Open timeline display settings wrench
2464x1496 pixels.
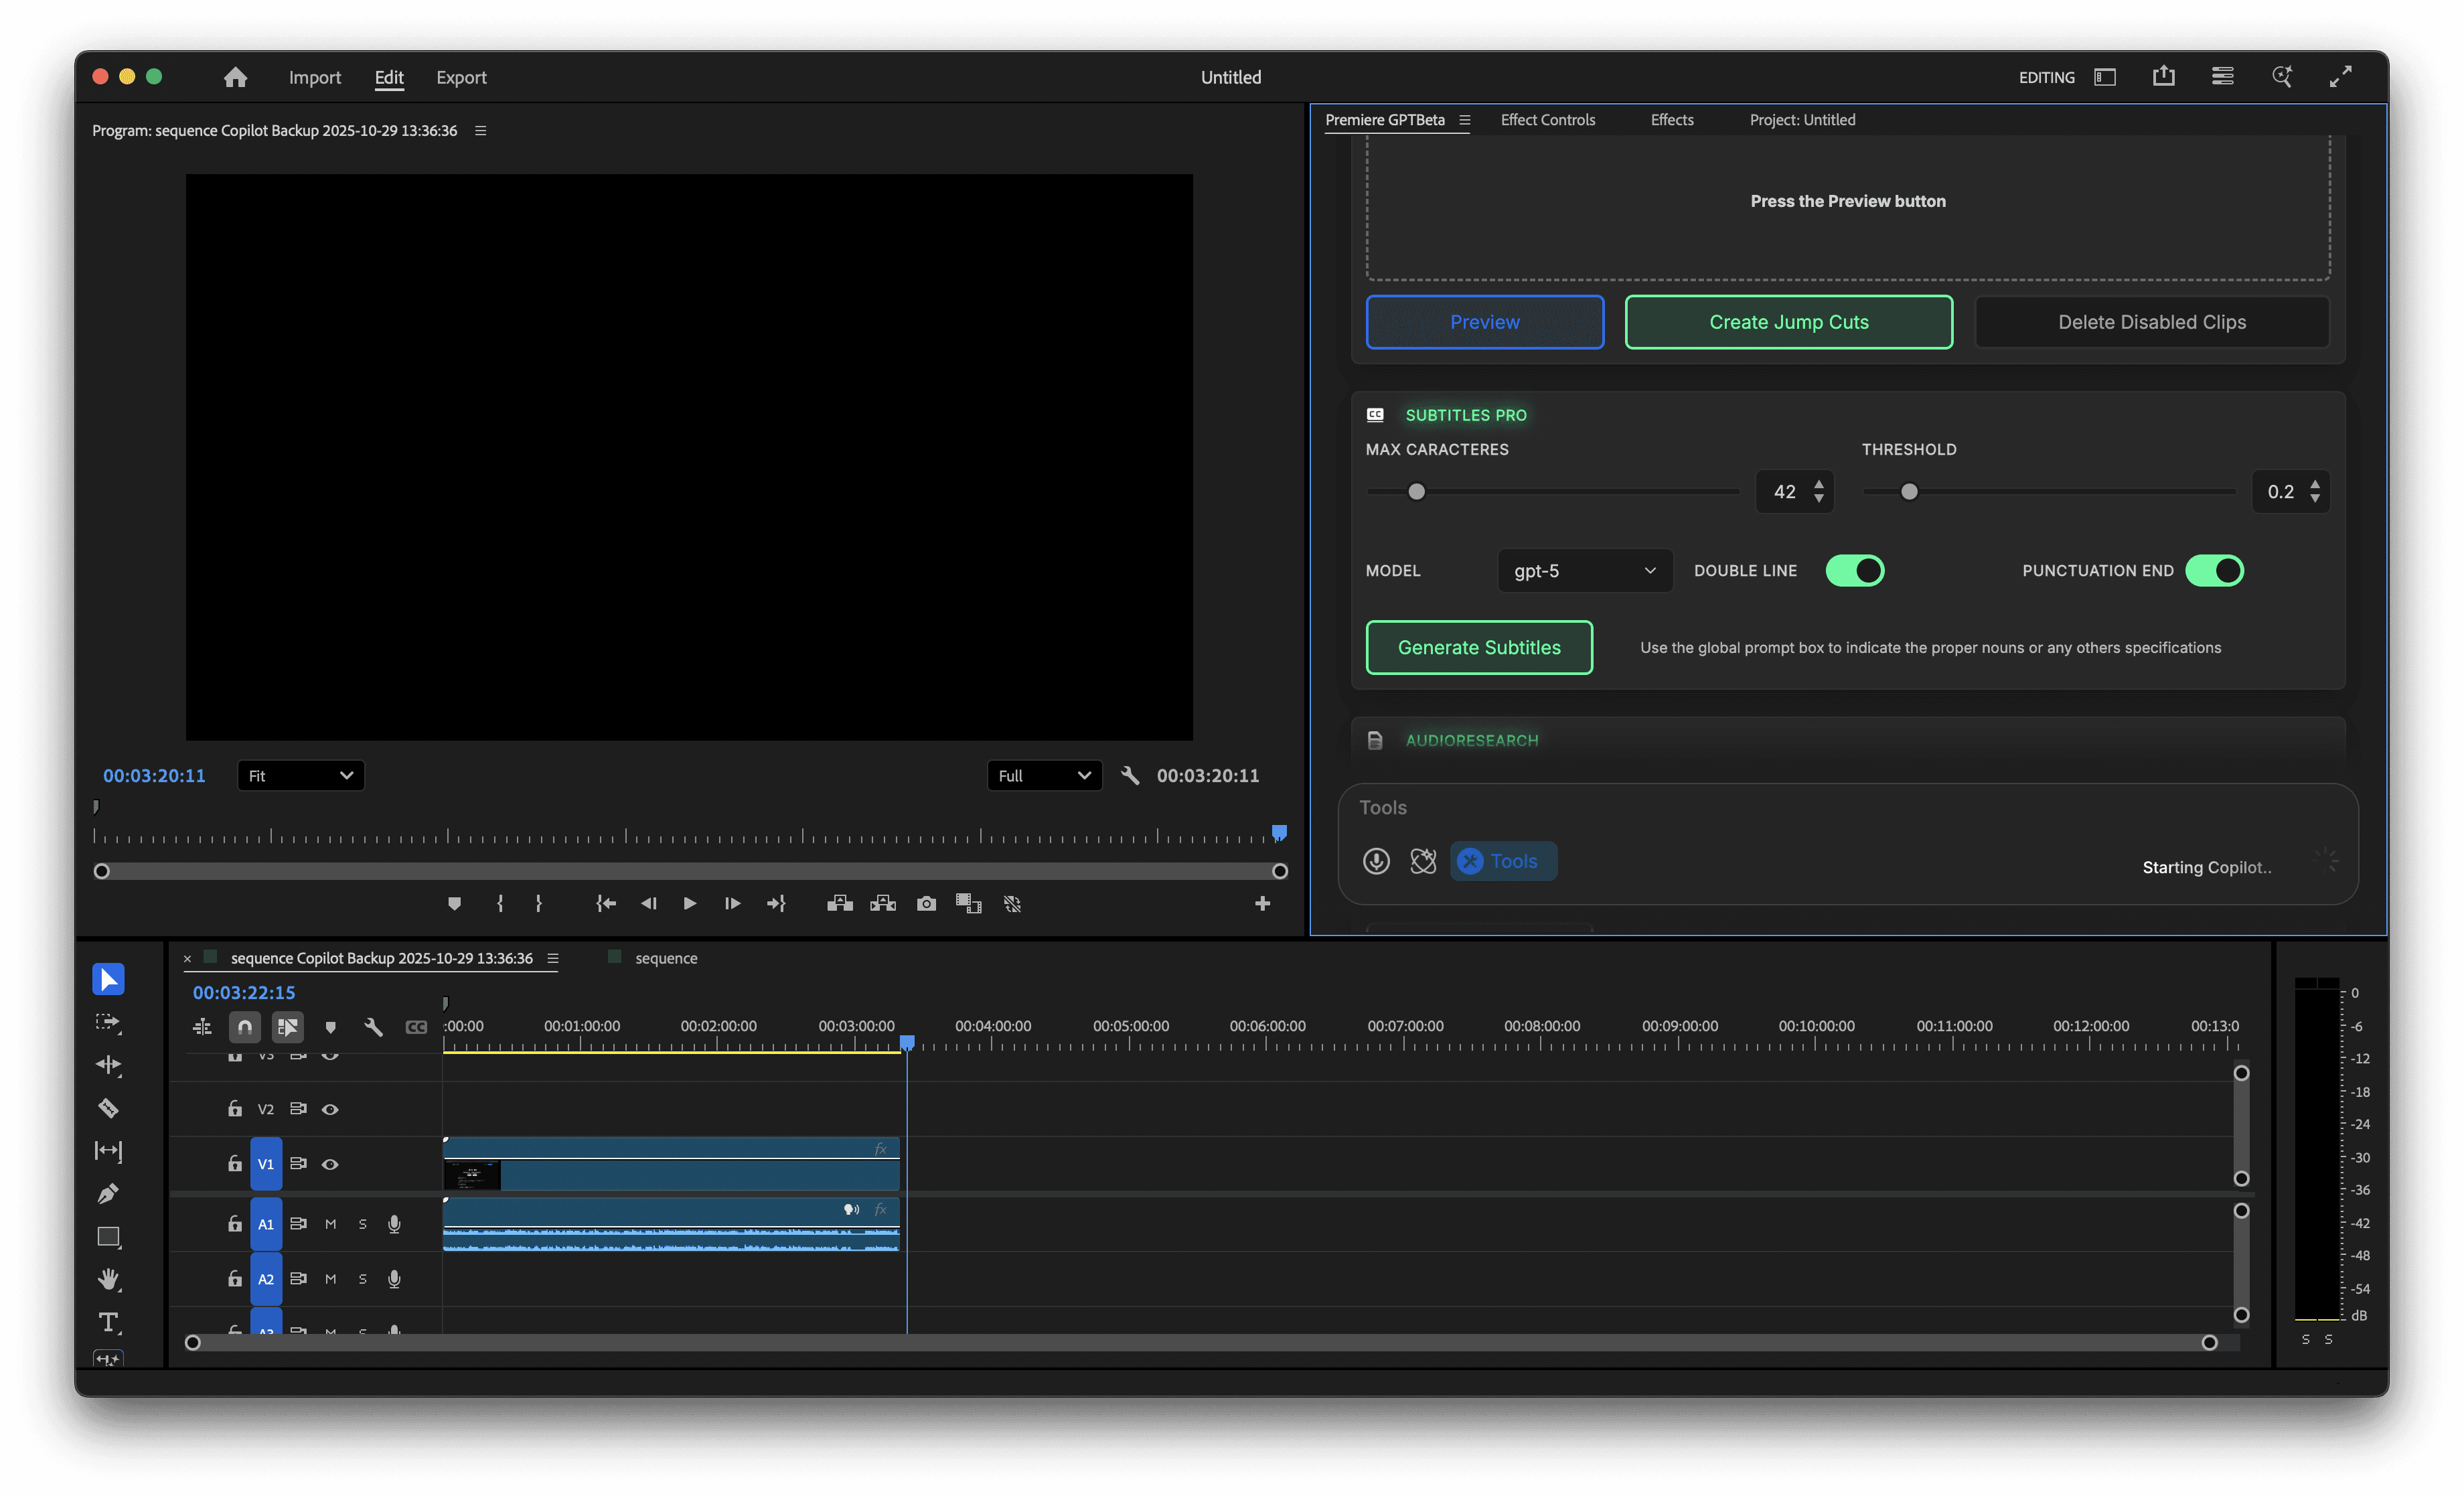[373, 1027]
